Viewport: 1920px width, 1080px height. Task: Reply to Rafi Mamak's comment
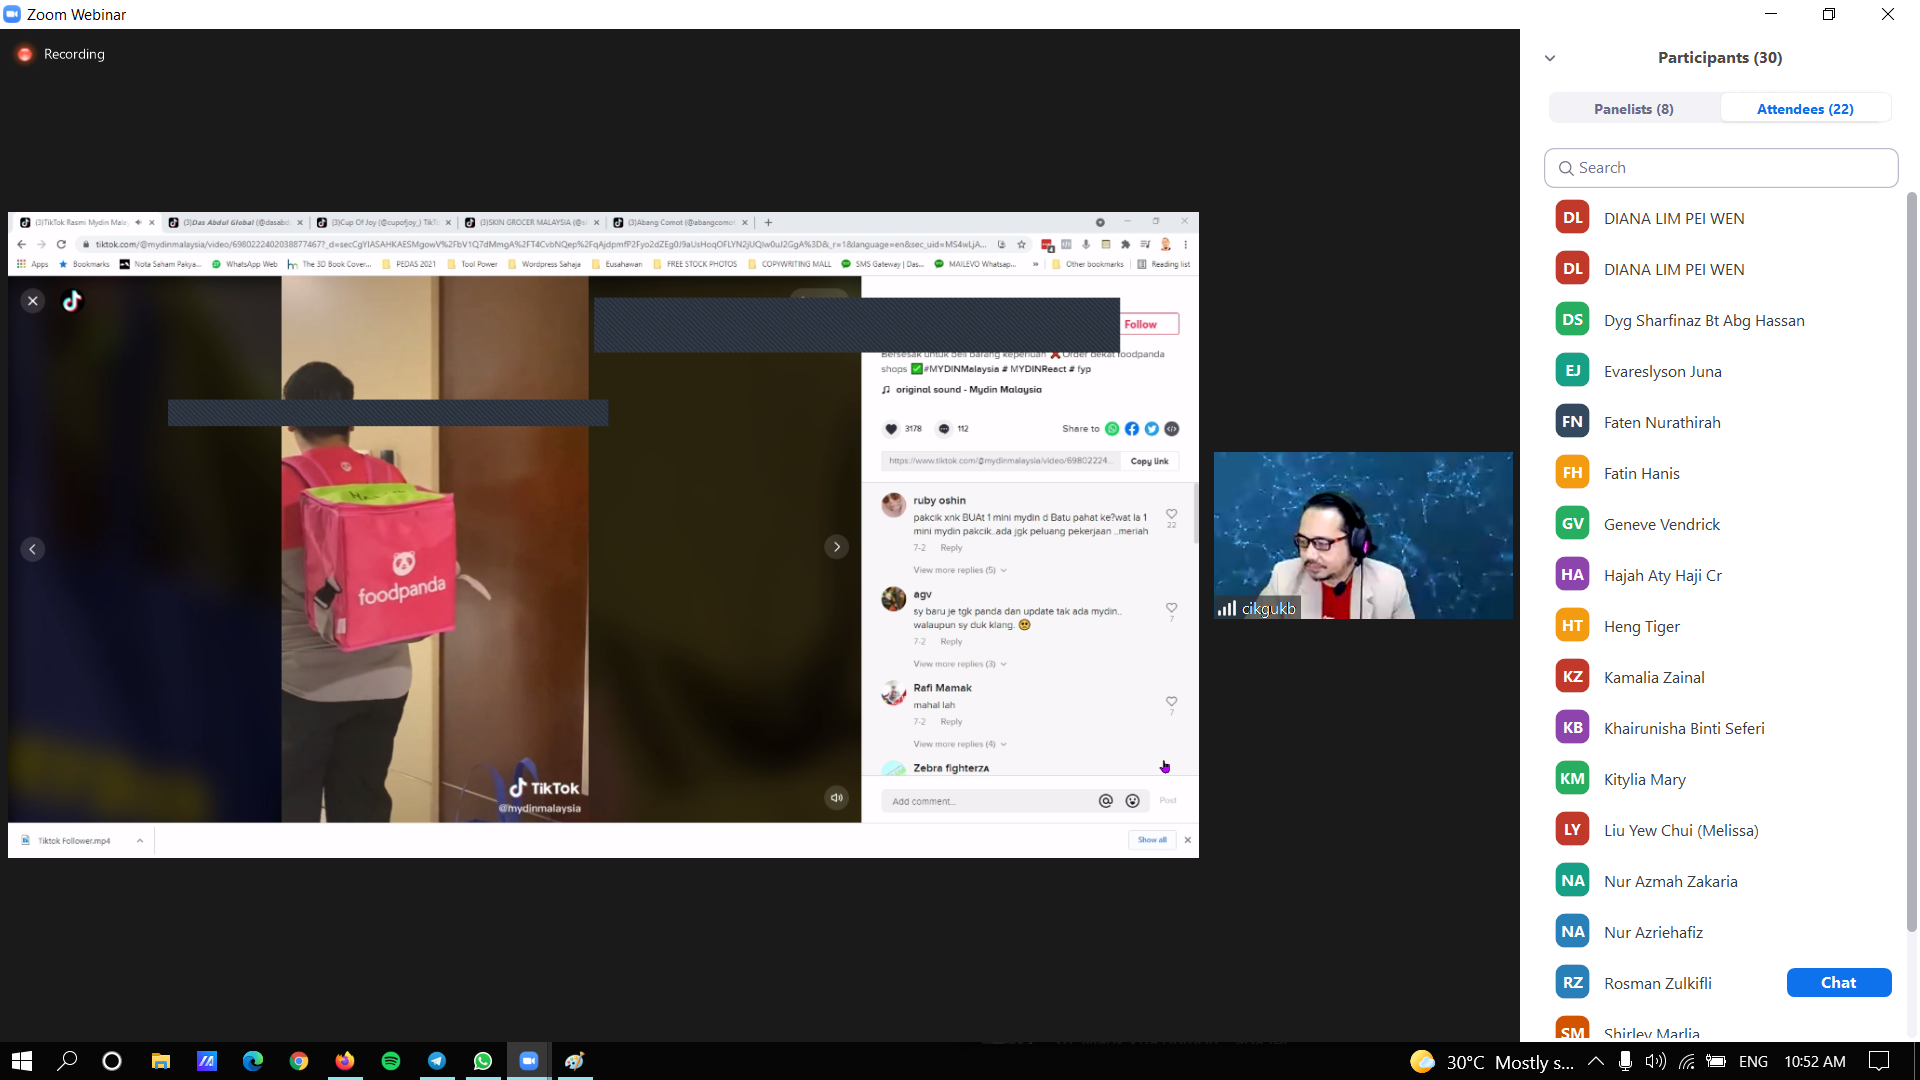[951, 722]
